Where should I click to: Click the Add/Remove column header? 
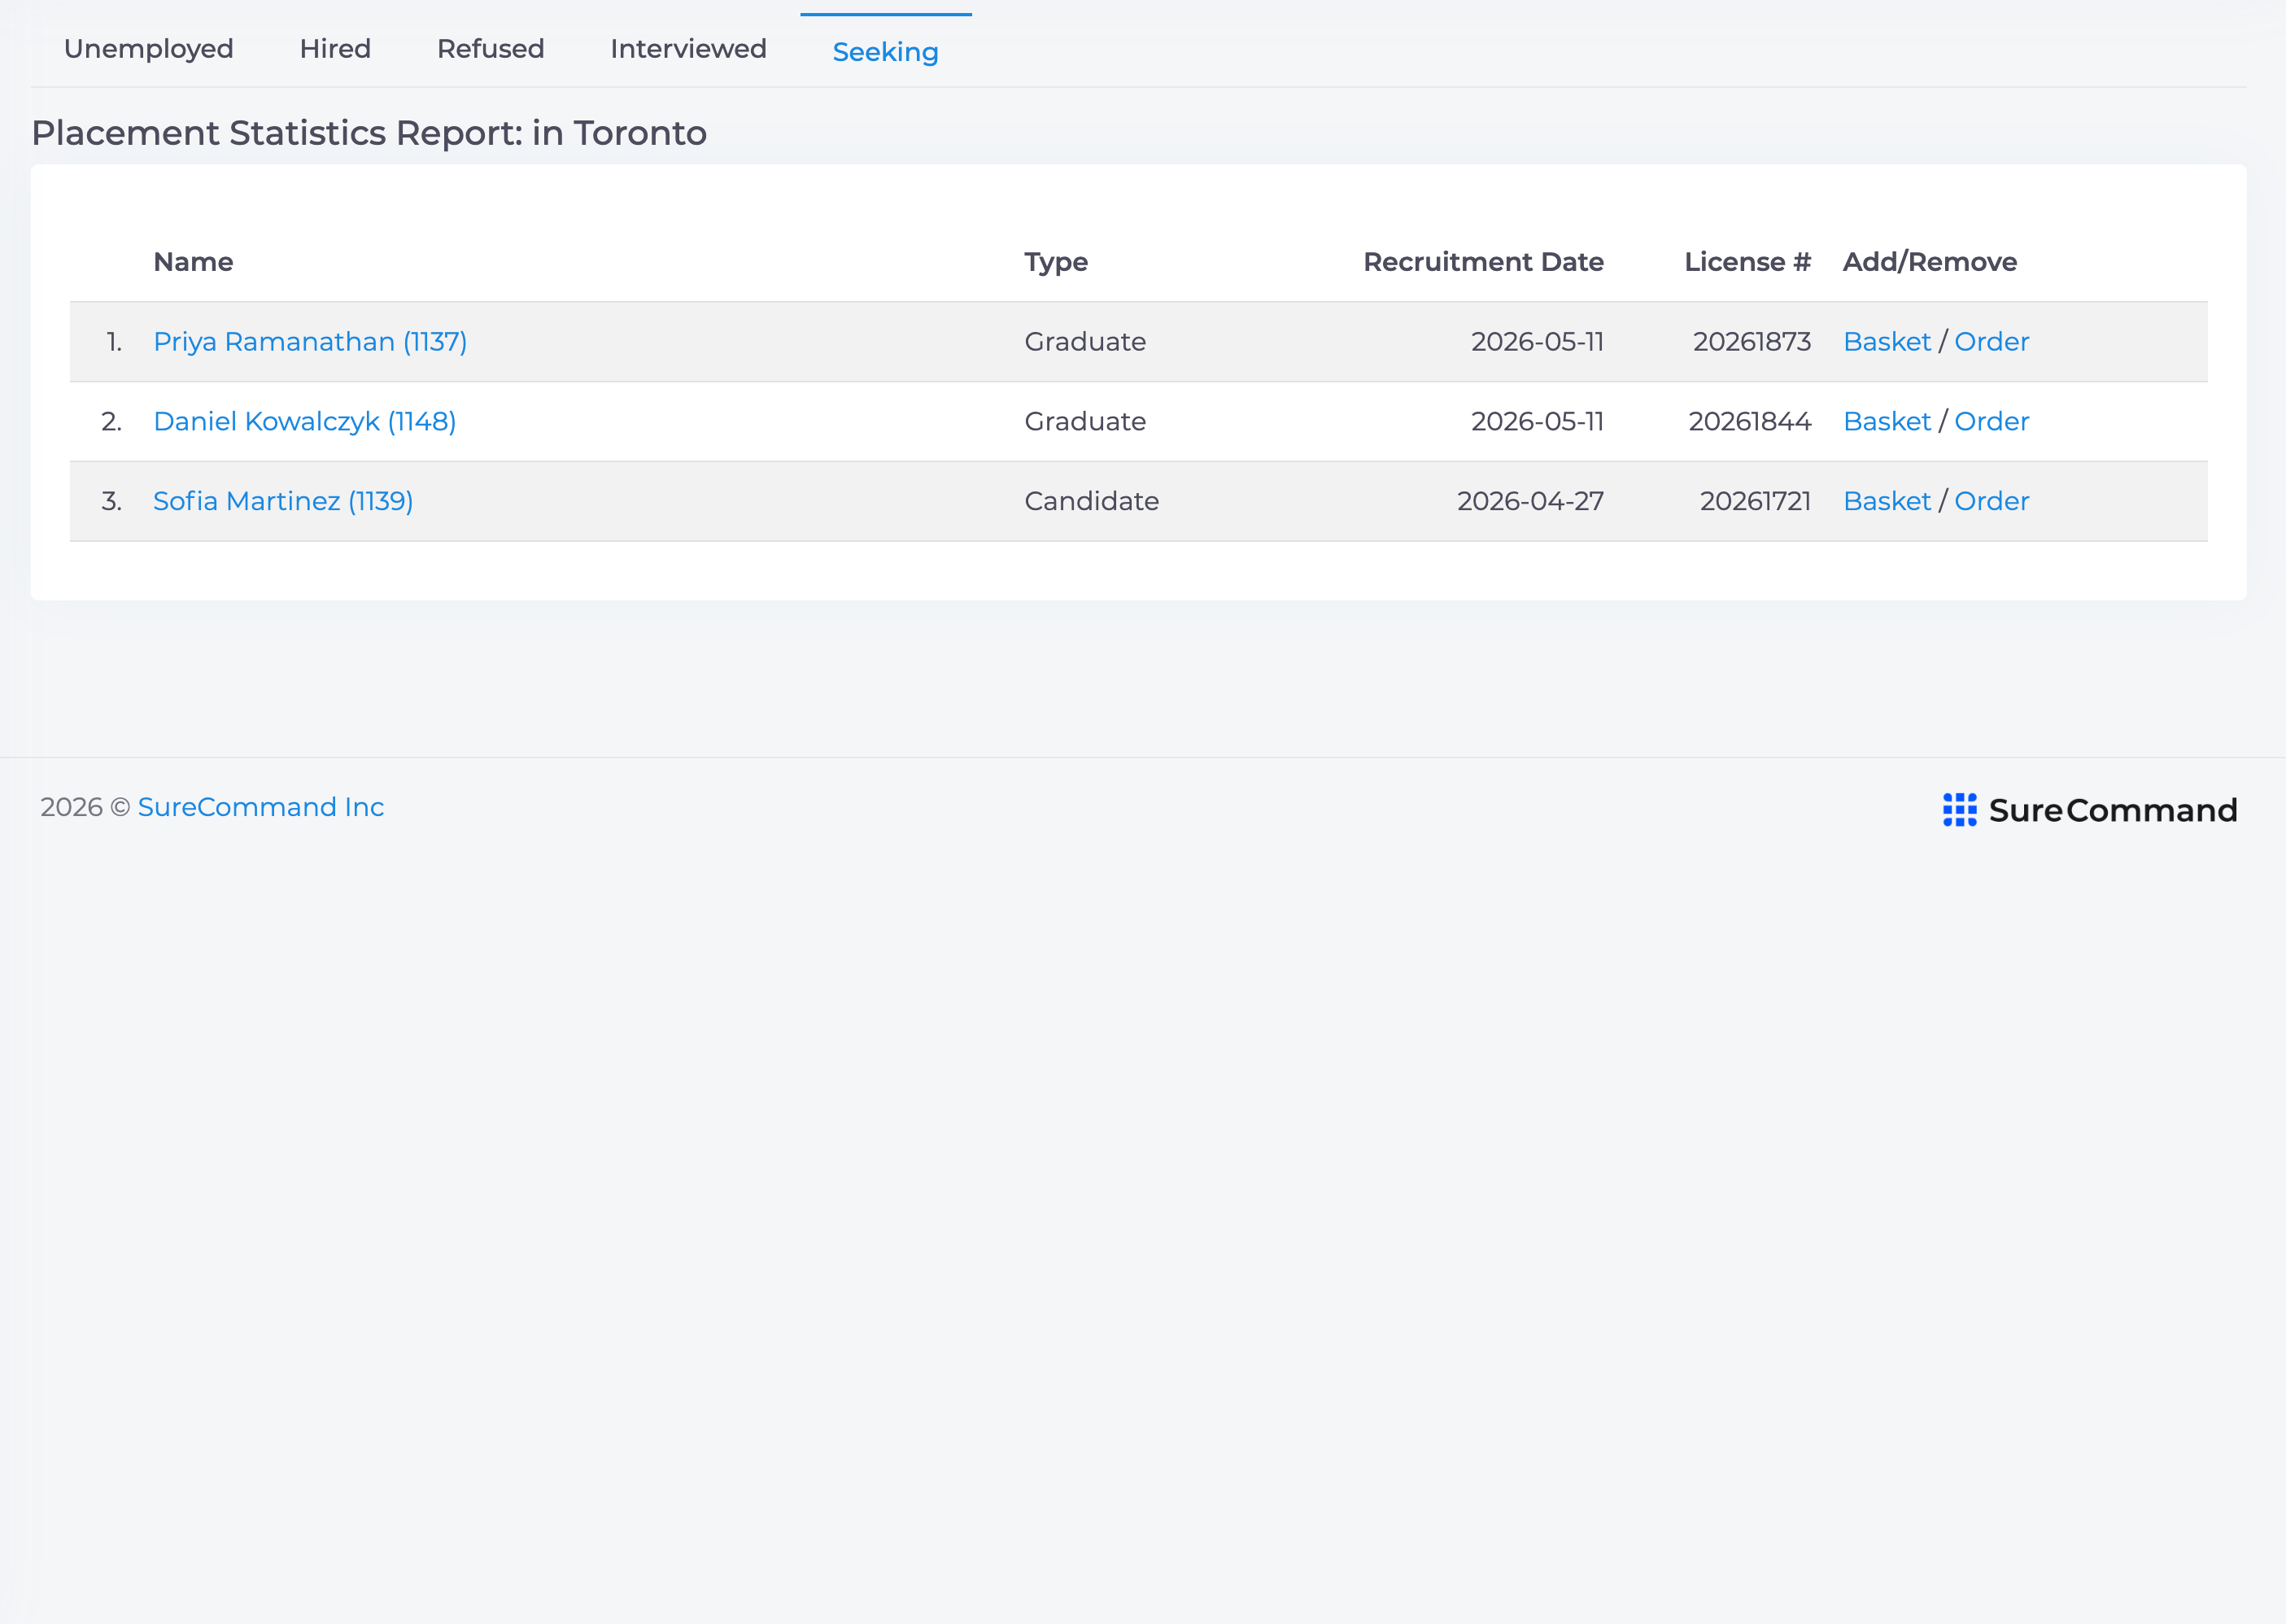coord(1929,262)
